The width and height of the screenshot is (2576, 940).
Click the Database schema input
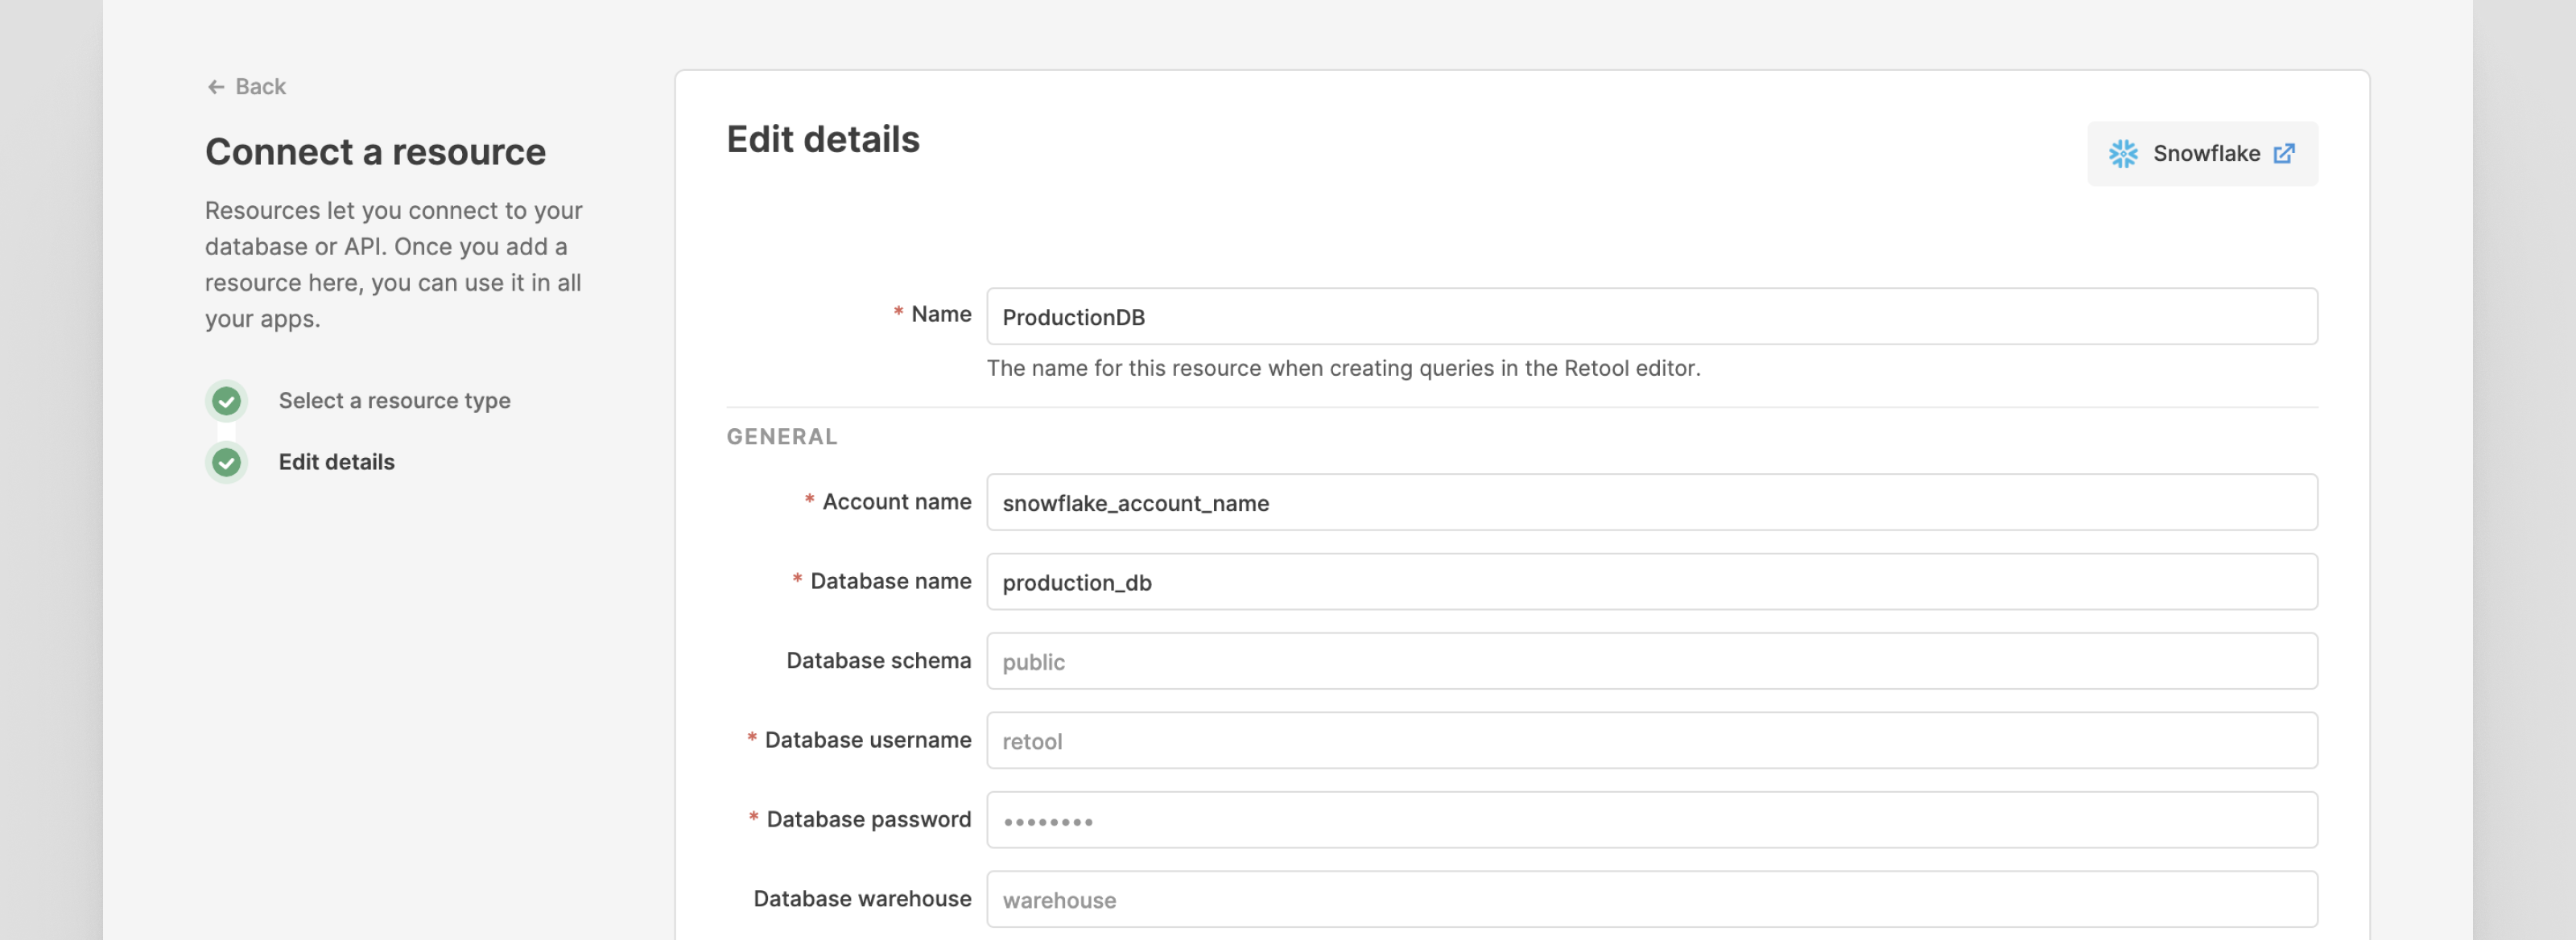pos(1650,661)
